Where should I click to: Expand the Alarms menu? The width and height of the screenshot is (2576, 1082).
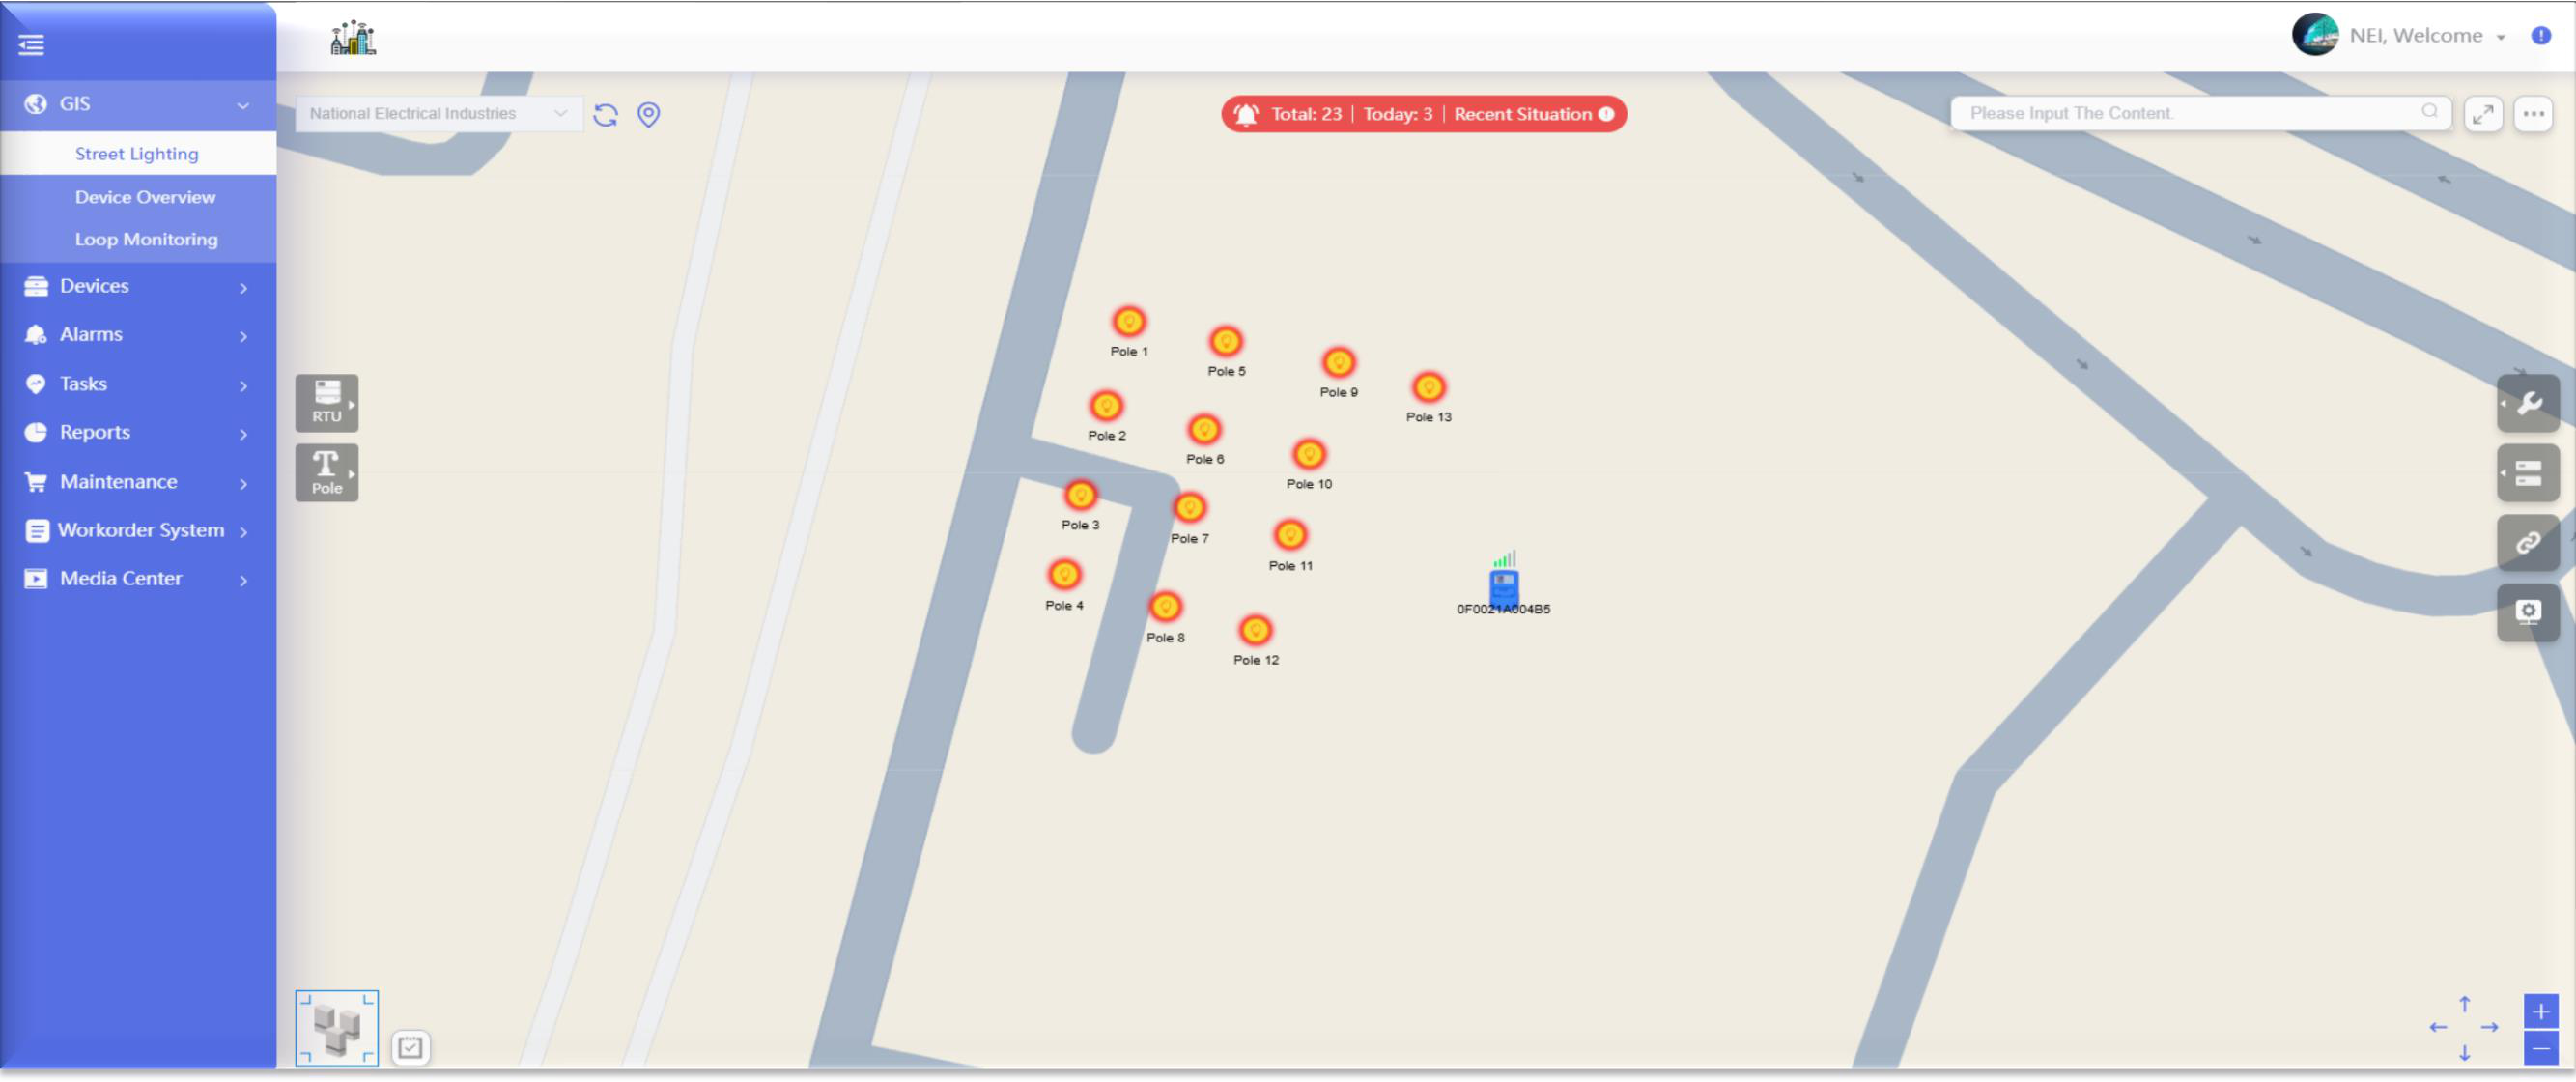pos(138,335)
